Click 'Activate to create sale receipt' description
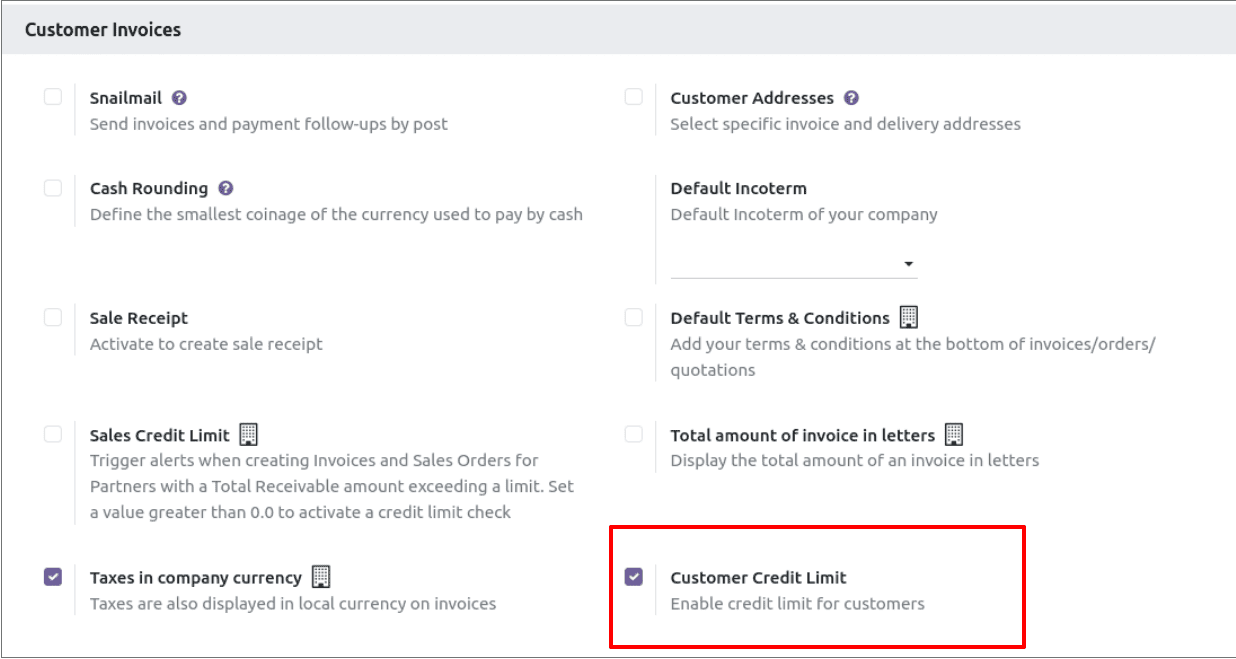This screenshot has width=1236, height=659. click(x=206, y=344)
